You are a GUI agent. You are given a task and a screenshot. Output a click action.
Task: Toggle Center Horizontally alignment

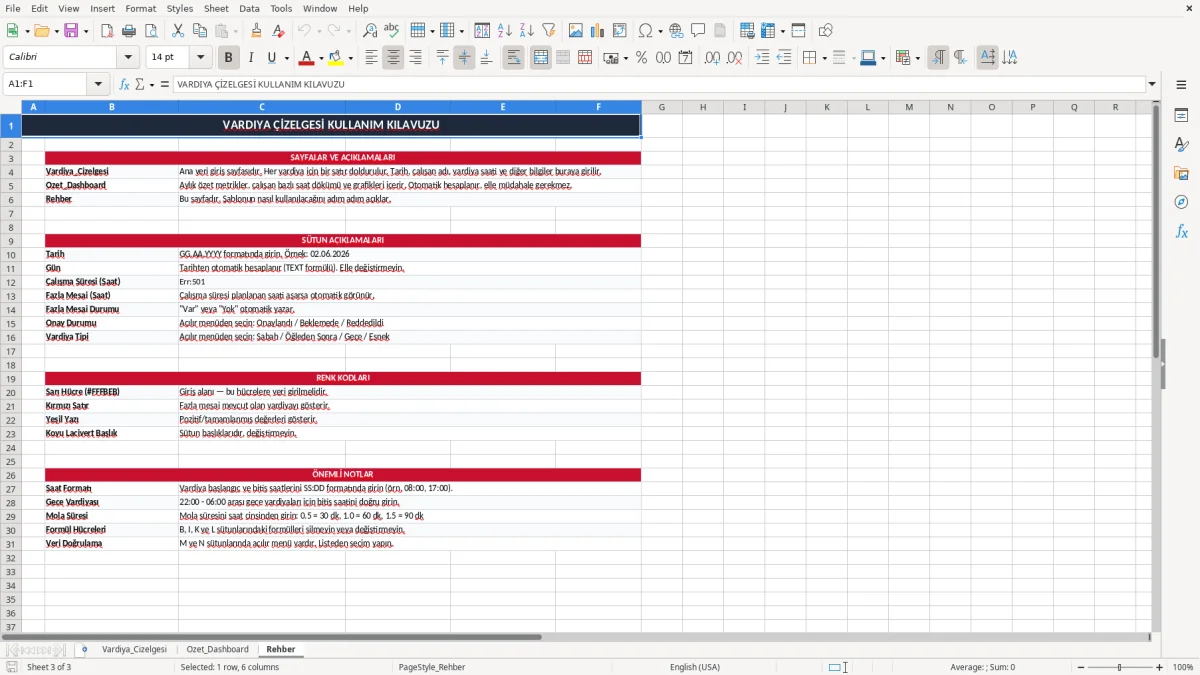pos(393,58)
